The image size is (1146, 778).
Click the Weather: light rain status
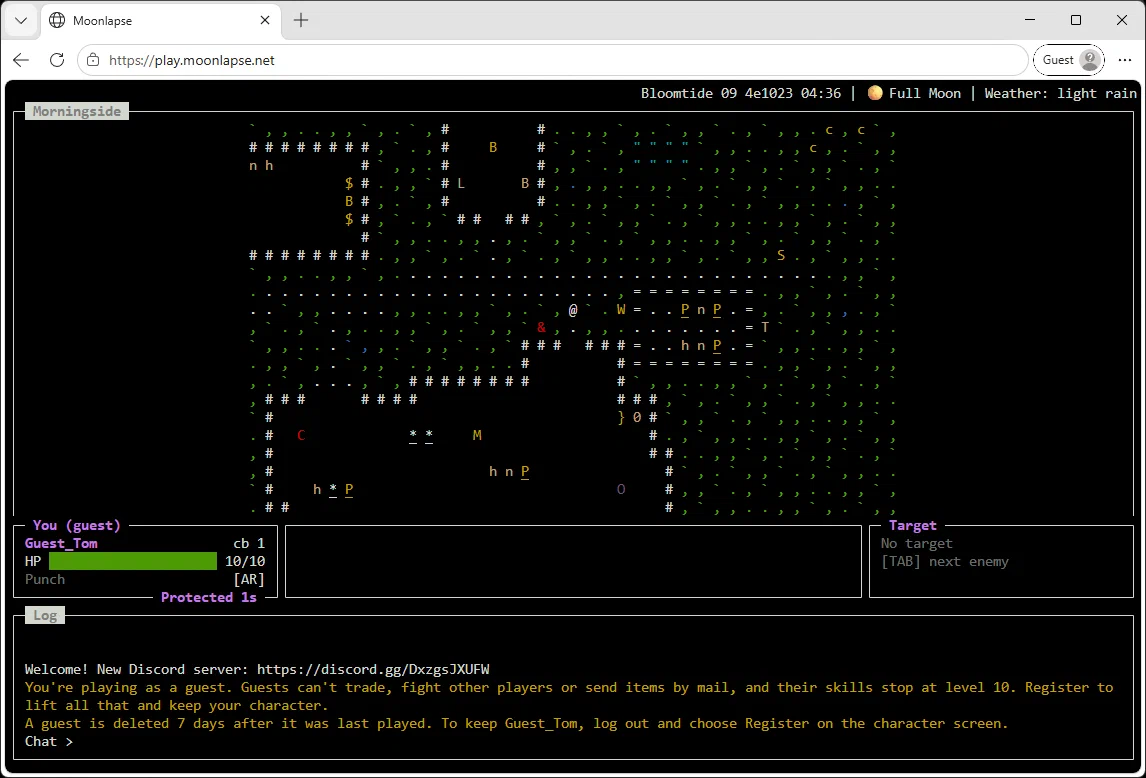pyautogui.click(x=1060, y=93)
